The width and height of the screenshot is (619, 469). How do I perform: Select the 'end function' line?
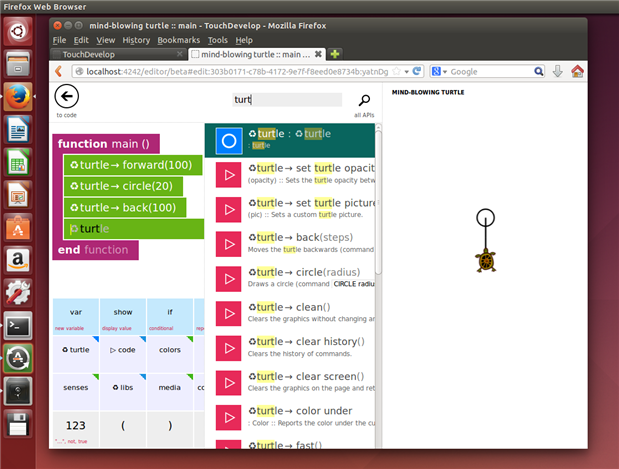pos(95,250)
